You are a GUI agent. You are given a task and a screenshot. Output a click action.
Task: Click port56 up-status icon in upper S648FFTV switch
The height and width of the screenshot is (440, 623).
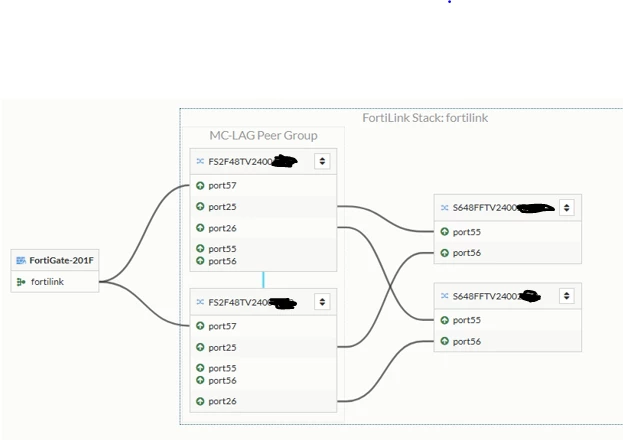point(445,253)
